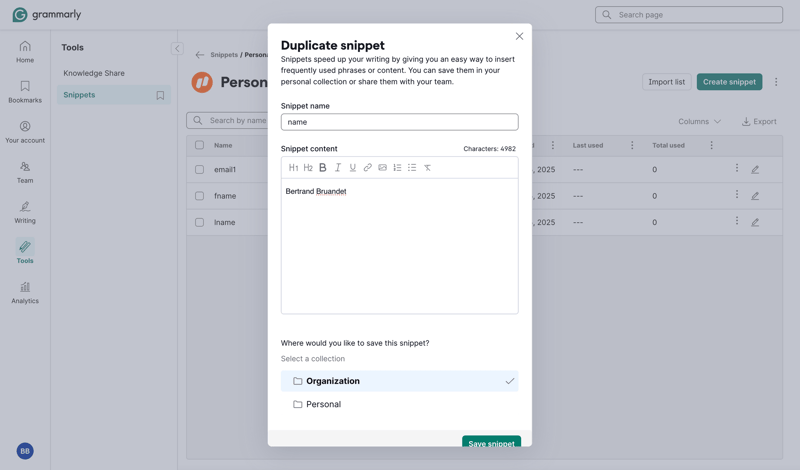
Task: Apply Heading 2 formatting in snippet toolbar
Action: pyautogui.click(x=308, y=167)
